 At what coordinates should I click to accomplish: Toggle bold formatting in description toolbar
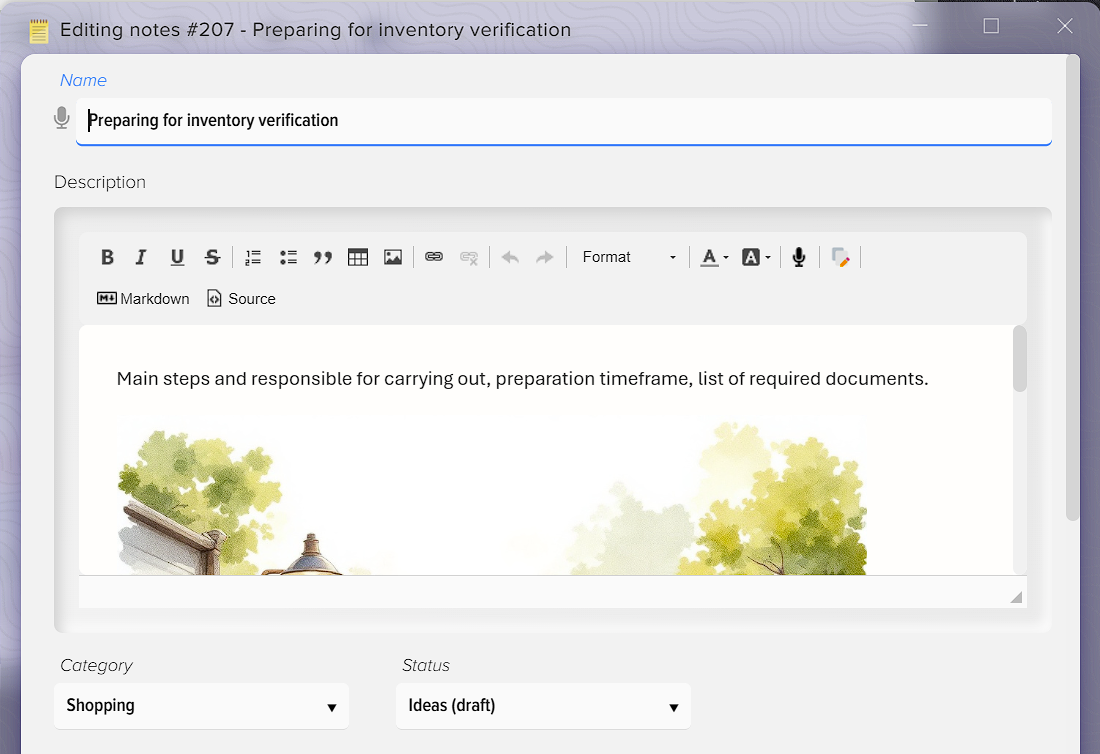[107, 257]
